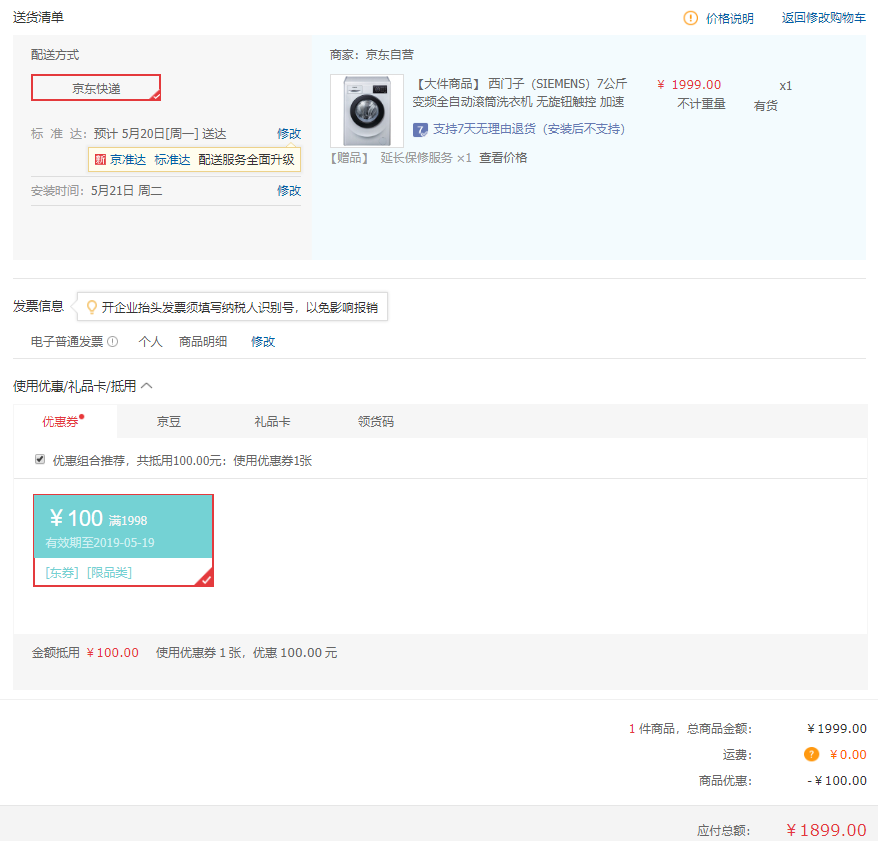Click the 京准达 link

tap(128, 160)
